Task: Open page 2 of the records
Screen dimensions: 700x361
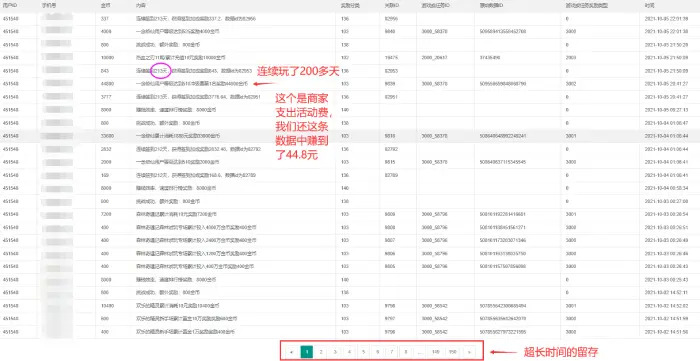Action: point(321,352)
